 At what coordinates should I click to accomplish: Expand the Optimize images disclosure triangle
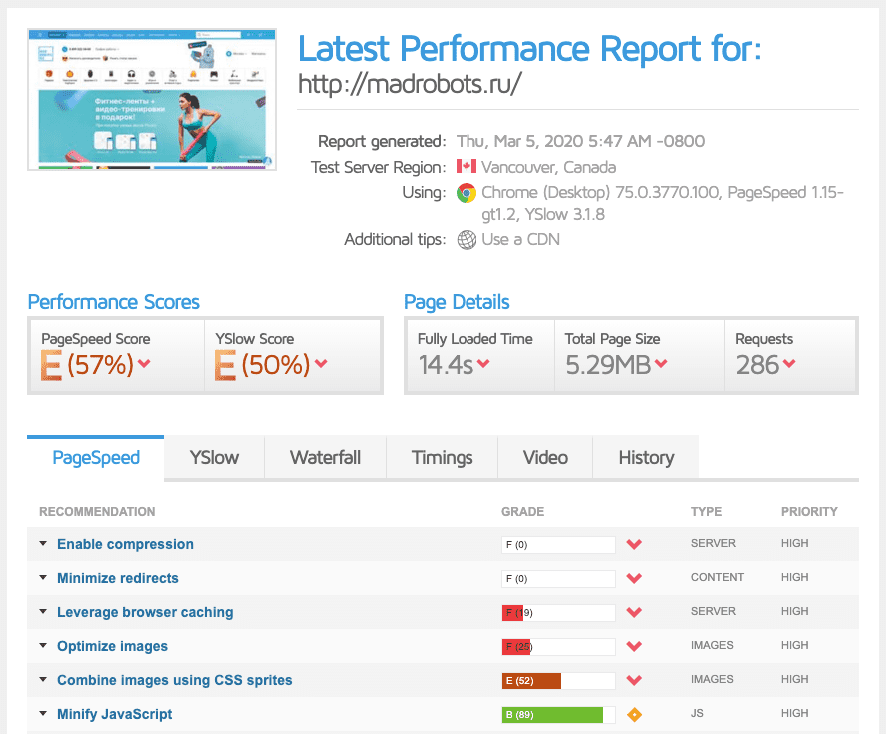point(43,646)
